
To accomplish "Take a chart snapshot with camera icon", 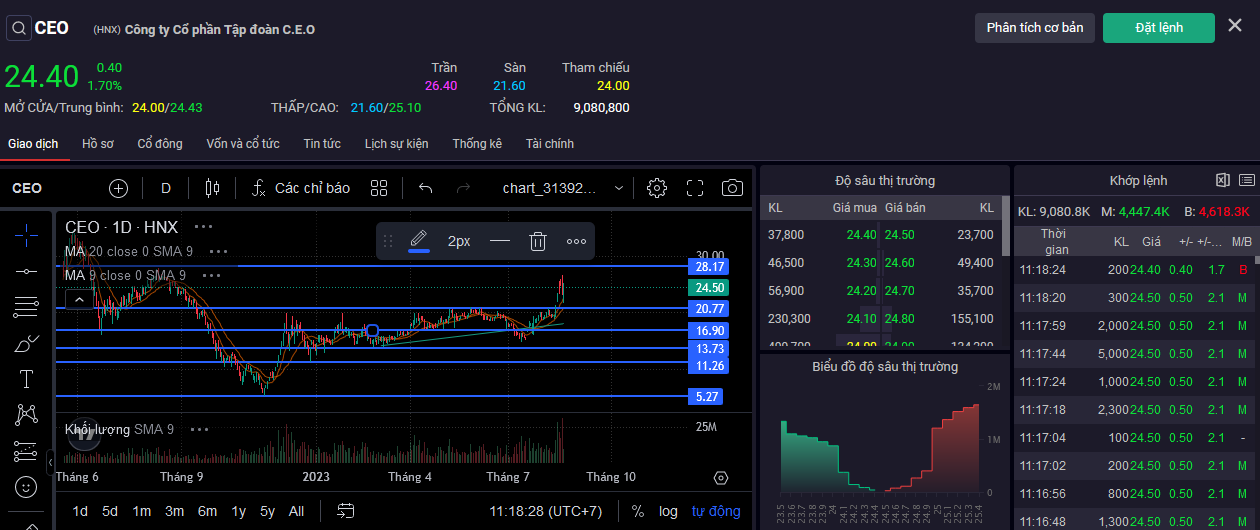I will (x=733, y=188).
